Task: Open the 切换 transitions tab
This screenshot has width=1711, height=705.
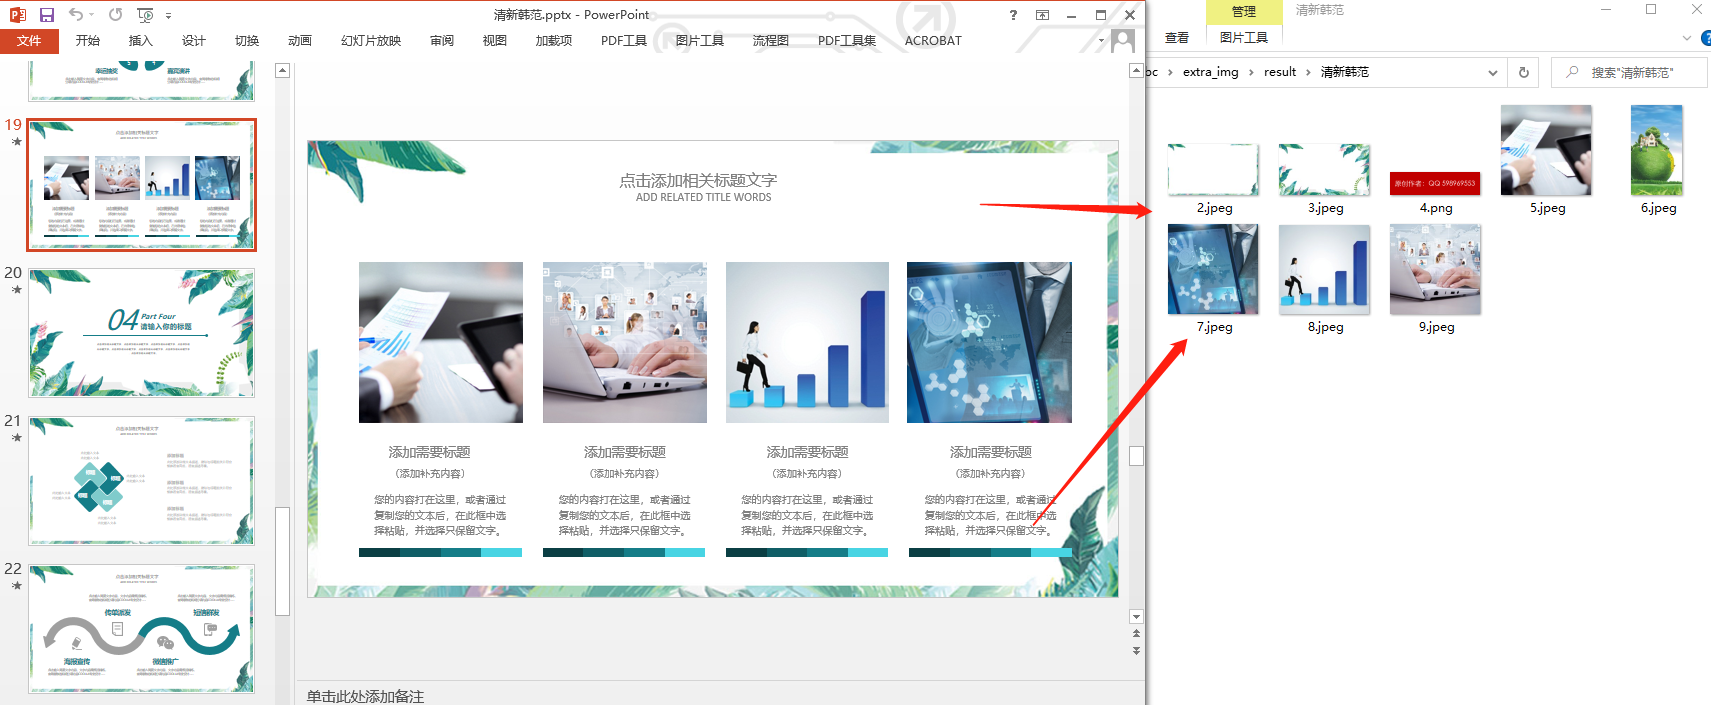Action: (x=247, y=41)
